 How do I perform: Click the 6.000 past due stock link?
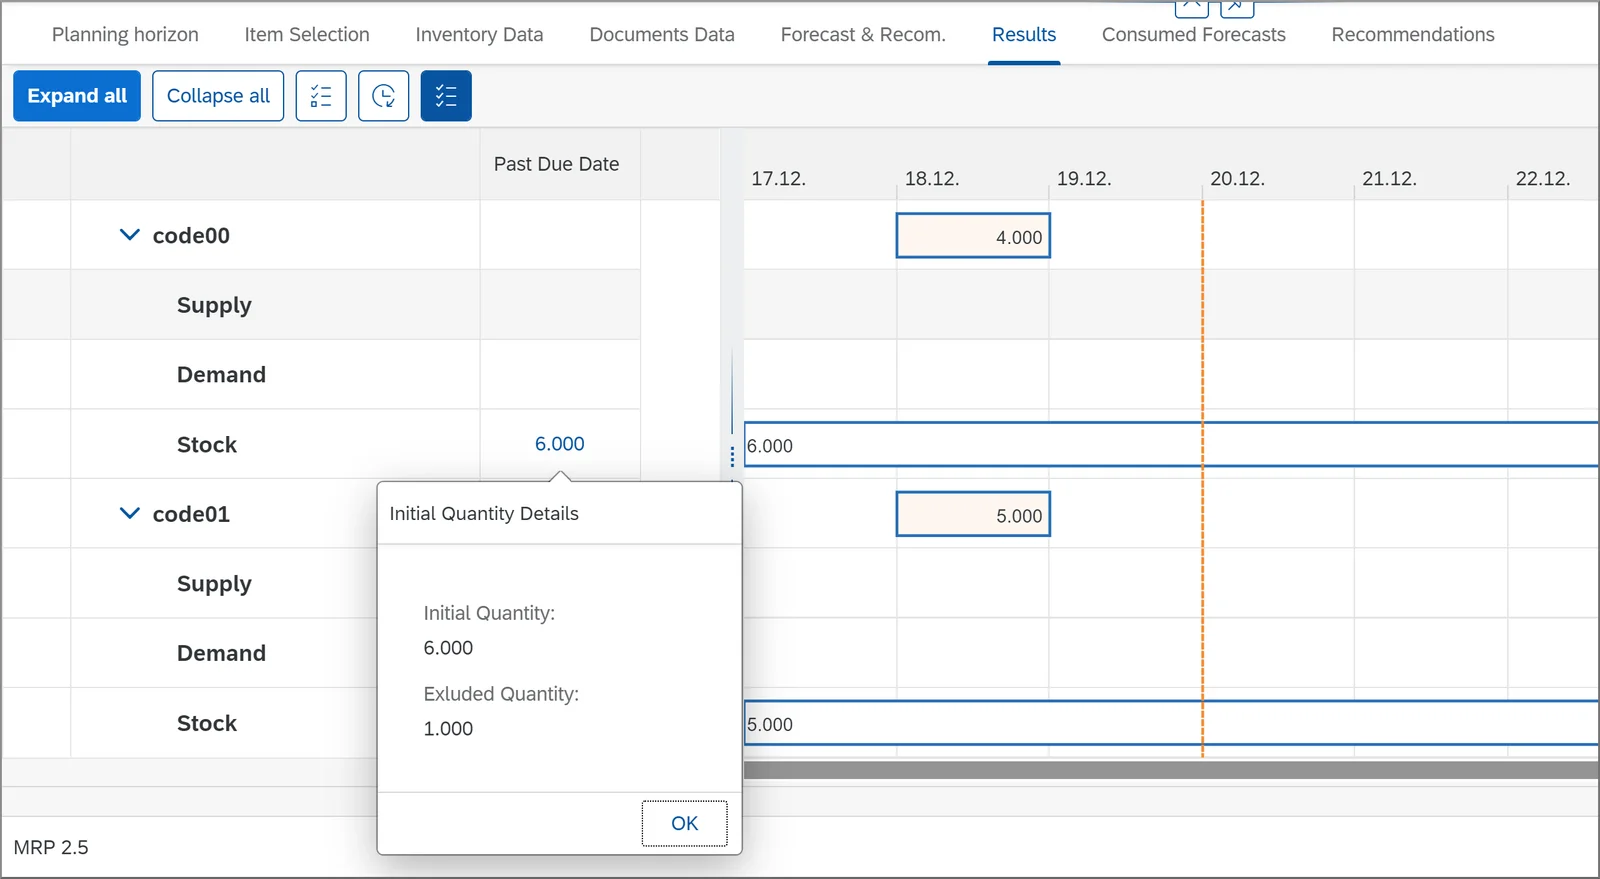[560, 444]
